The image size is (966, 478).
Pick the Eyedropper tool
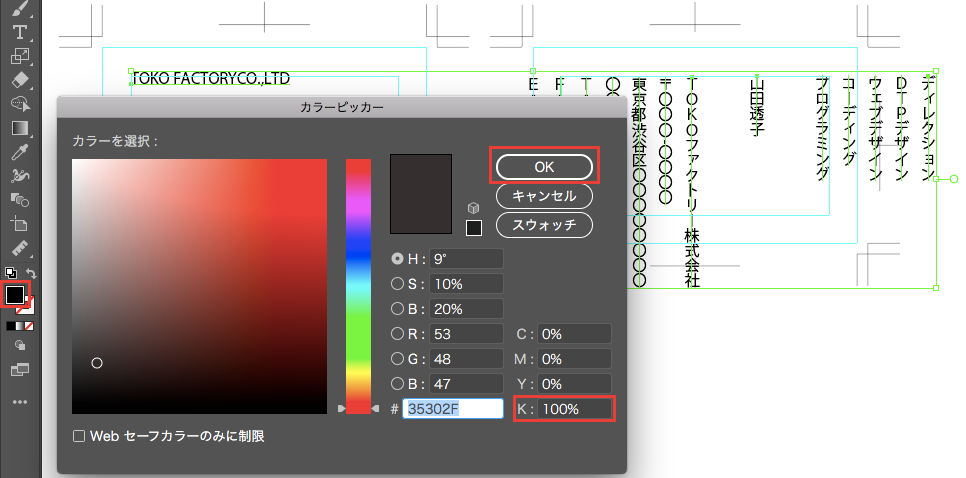pos(19,152)
